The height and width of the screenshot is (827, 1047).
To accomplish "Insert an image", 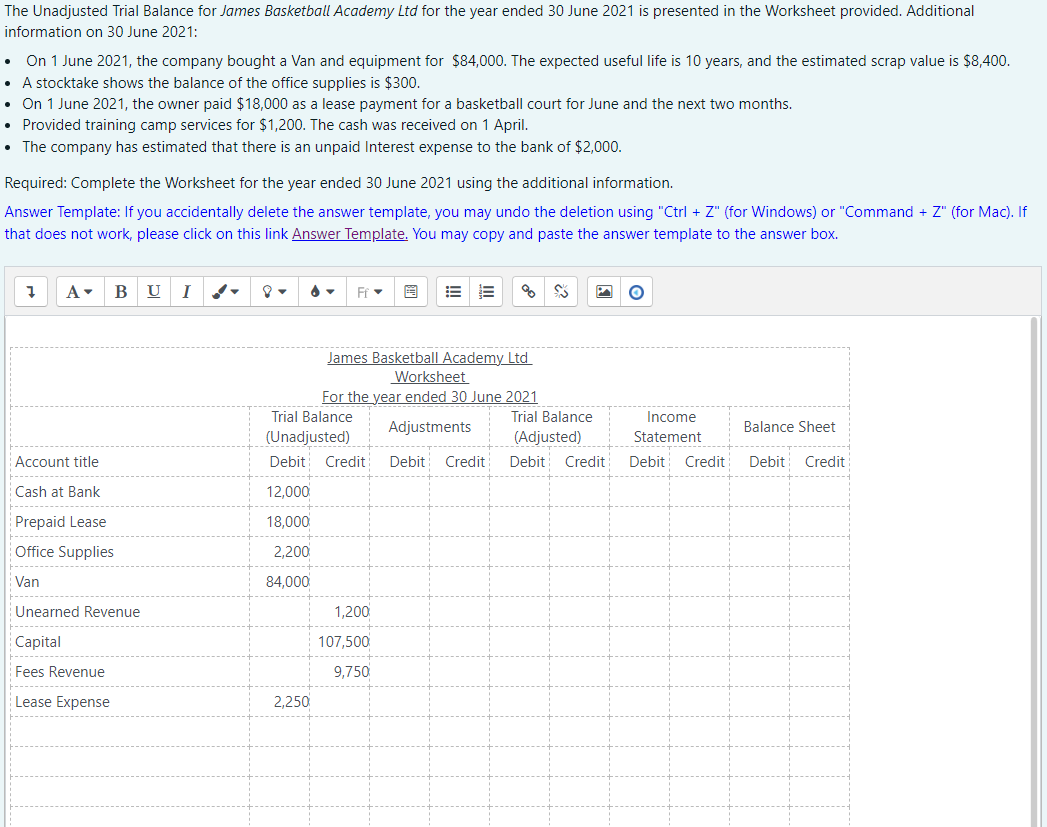I will coord(604,292).
